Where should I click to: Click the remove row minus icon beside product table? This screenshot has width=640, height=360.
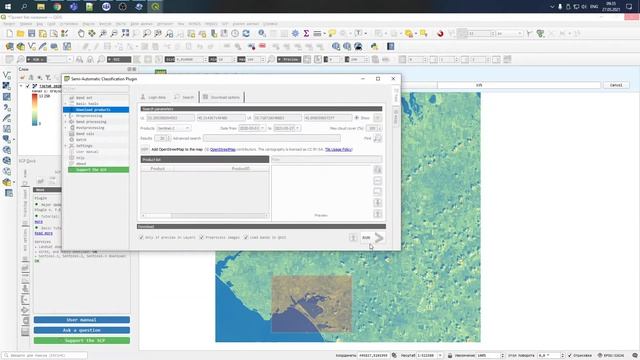[378, 180]
